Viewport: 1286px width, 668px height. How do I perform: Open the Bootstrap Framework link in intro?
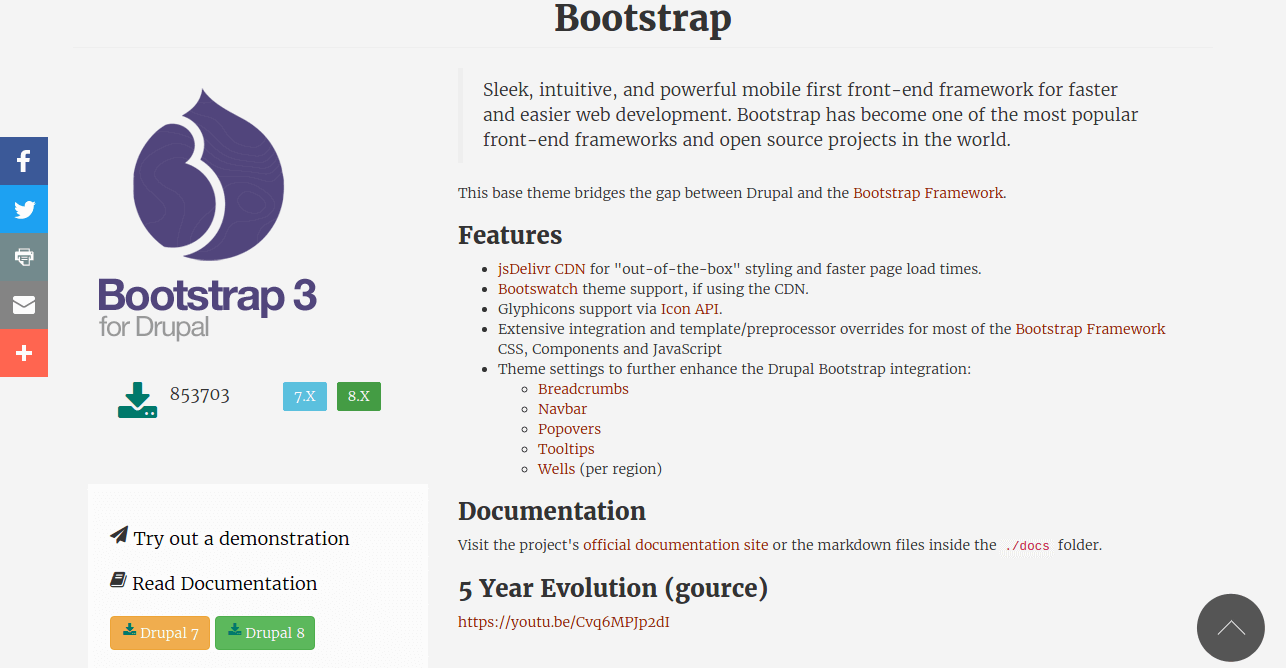(928, 193)
